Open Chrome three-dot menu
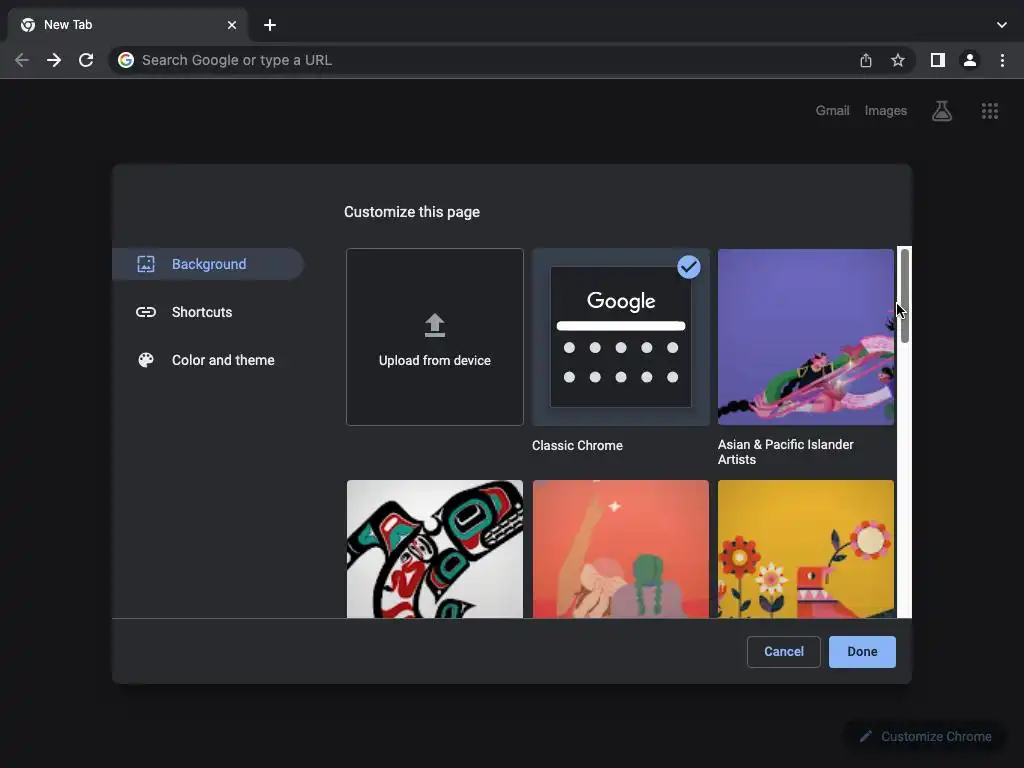Image resolution: width=1024 pixels, height=768 pixels. tap(1002, 60)
